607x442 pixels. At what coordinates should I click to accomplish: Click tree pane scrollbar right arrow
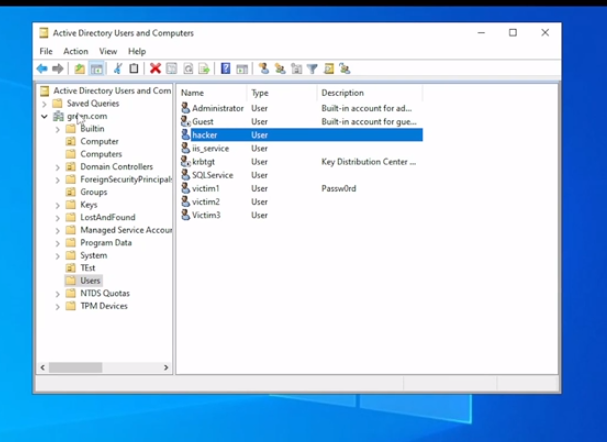pyautogui.click(x=166, y=367)
